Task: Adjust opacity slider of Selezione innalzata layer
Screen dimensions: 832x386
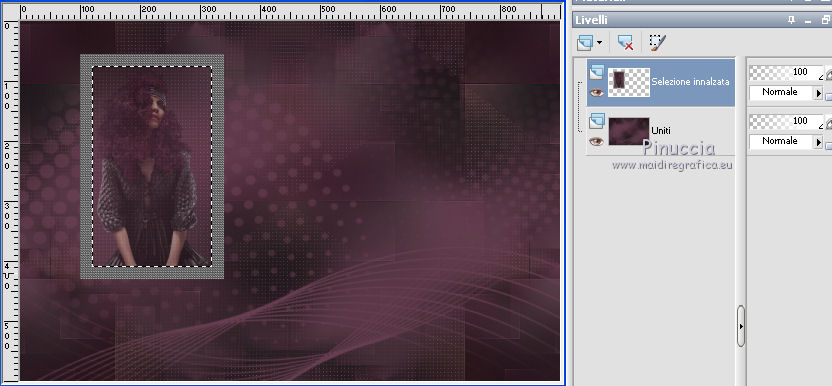Action: (786, 72)
